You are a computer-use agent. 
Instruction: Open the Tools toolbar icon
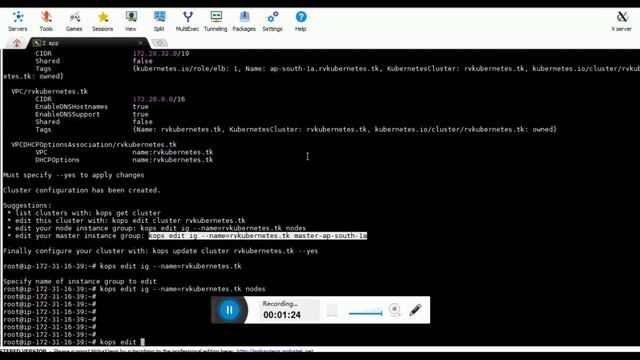point(46,21)
